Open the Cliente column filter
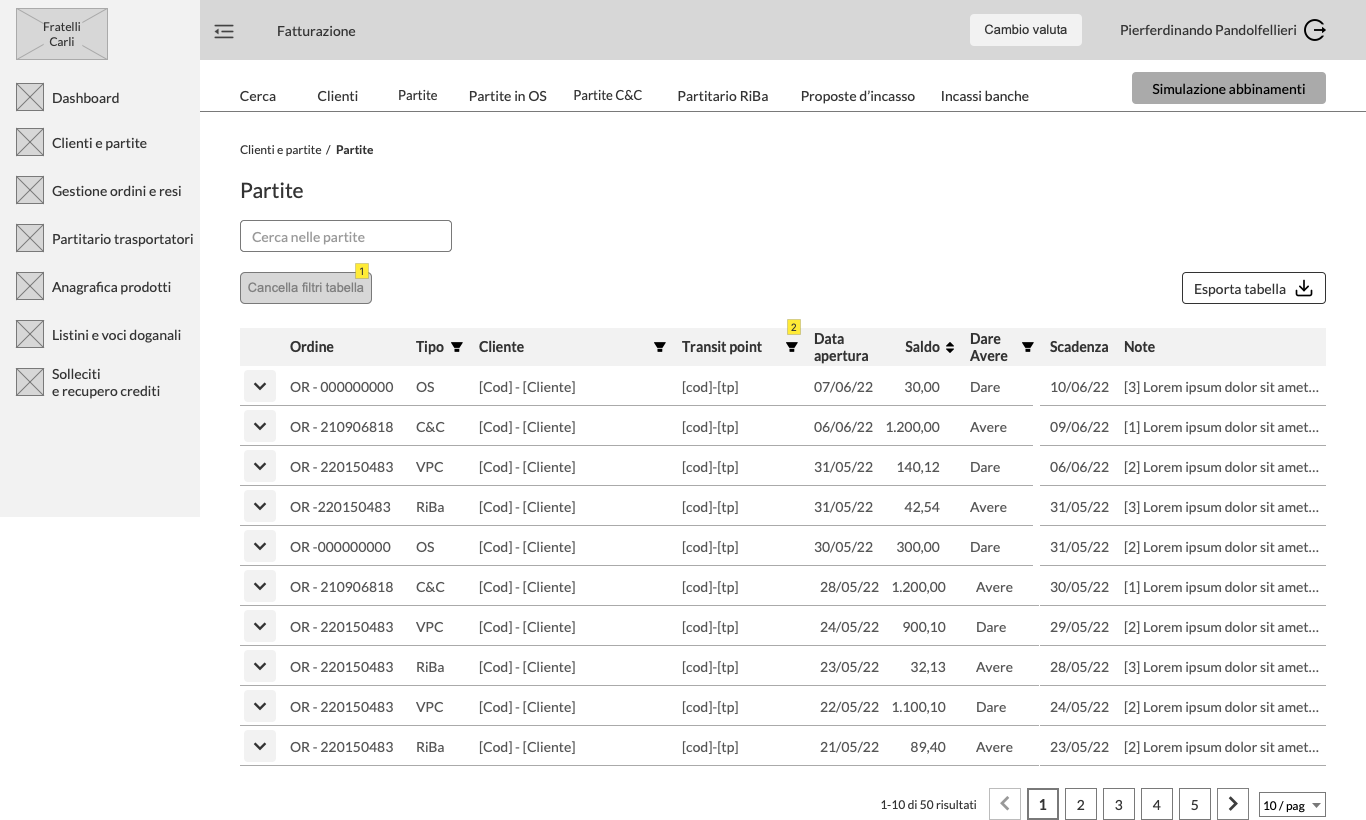 (x=660, y=347)
